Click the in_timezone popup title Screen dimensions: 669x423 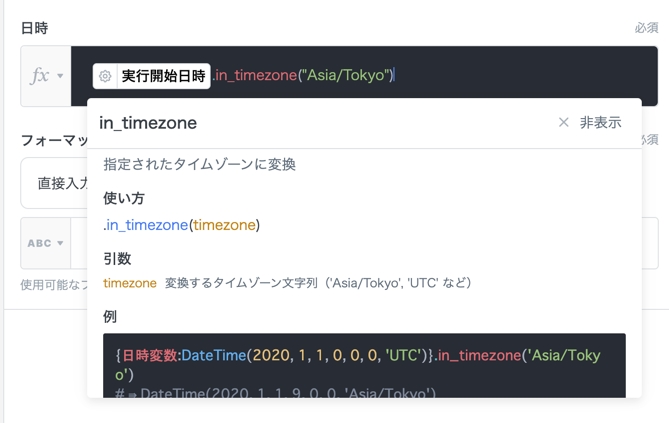click(148, 123)
